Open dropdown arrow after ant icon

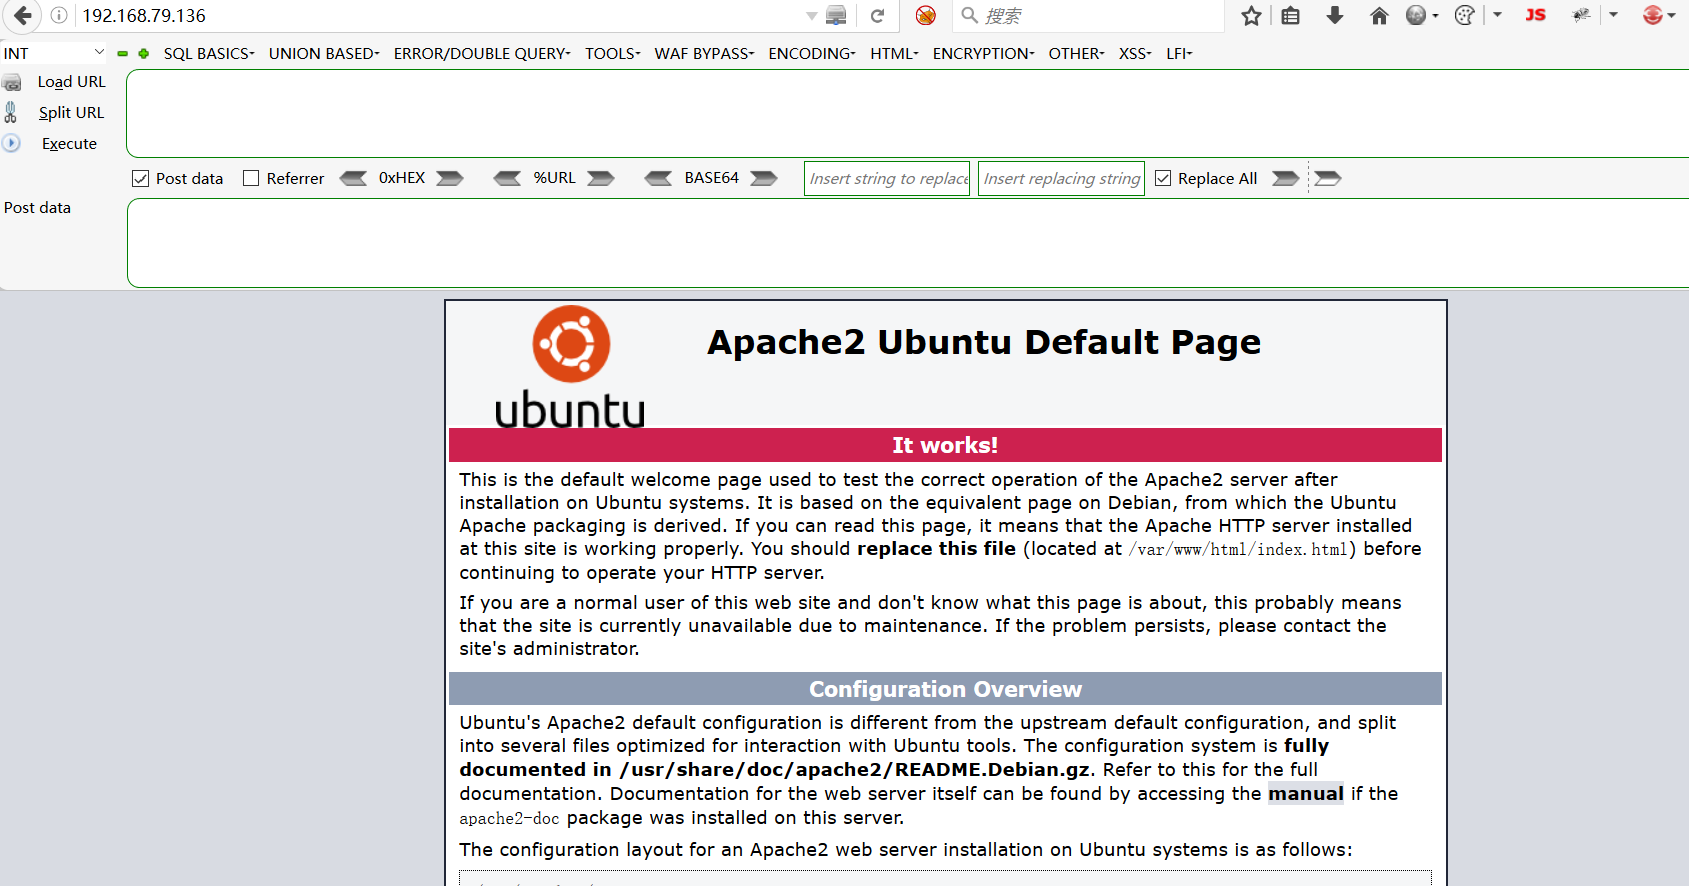point(1613,15)
